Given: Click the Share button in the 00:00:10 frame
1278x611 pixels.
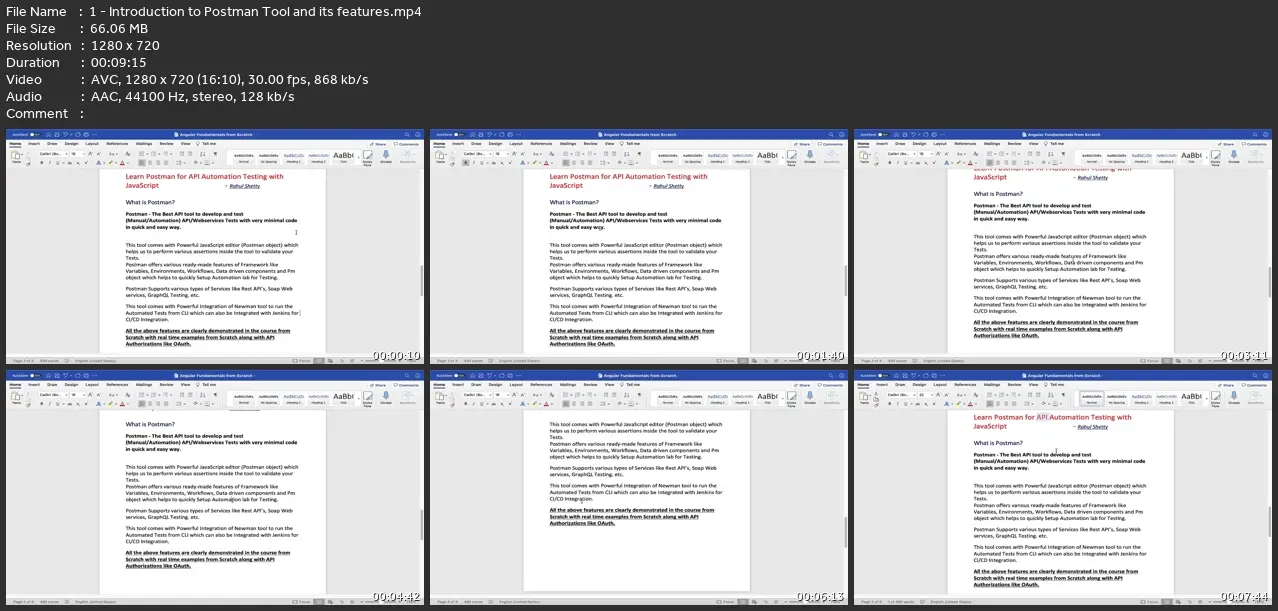Looking at the screenshot, I should 378,143.
